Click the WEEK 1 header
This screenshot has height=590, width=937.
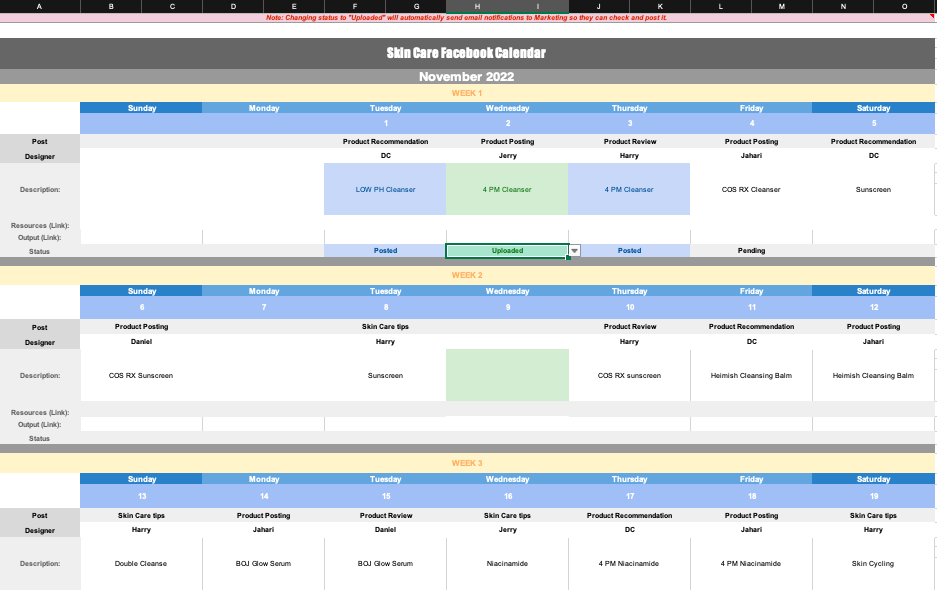[x=467, y=93]
